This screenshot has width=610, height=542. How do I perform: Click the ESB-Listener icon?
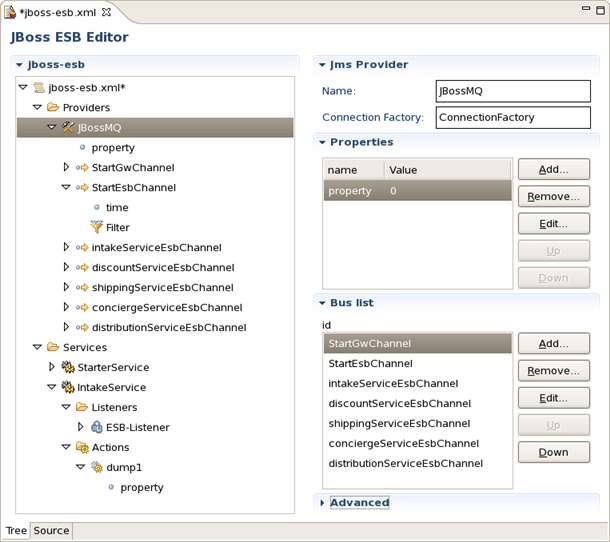coord(96,427)
